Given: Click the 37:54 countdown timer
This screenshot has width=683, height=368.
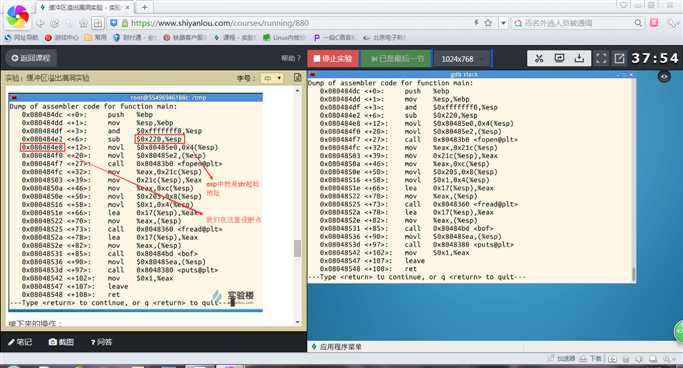Looking at the screenshot, I should [x=655, y=58].
